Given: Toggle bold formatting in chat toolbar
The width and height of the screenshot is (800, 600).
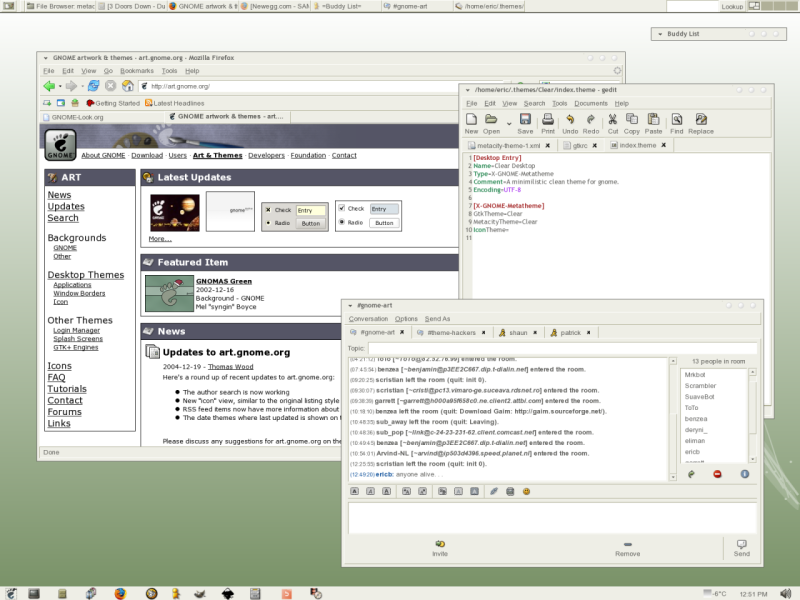Looking at the screenshot, I should click(355, 491).
